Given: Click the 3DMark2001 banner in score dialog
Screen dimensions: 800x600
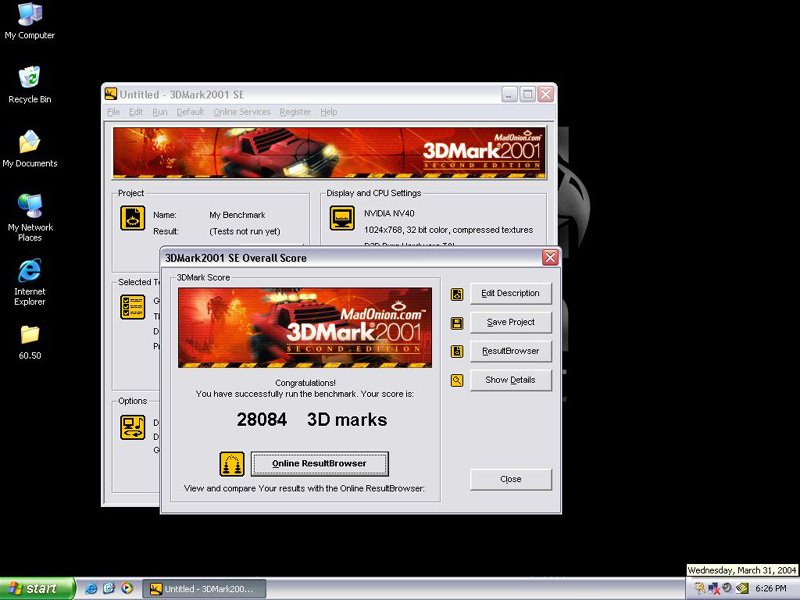Looking at the screenshot, I should pos(305,328).
